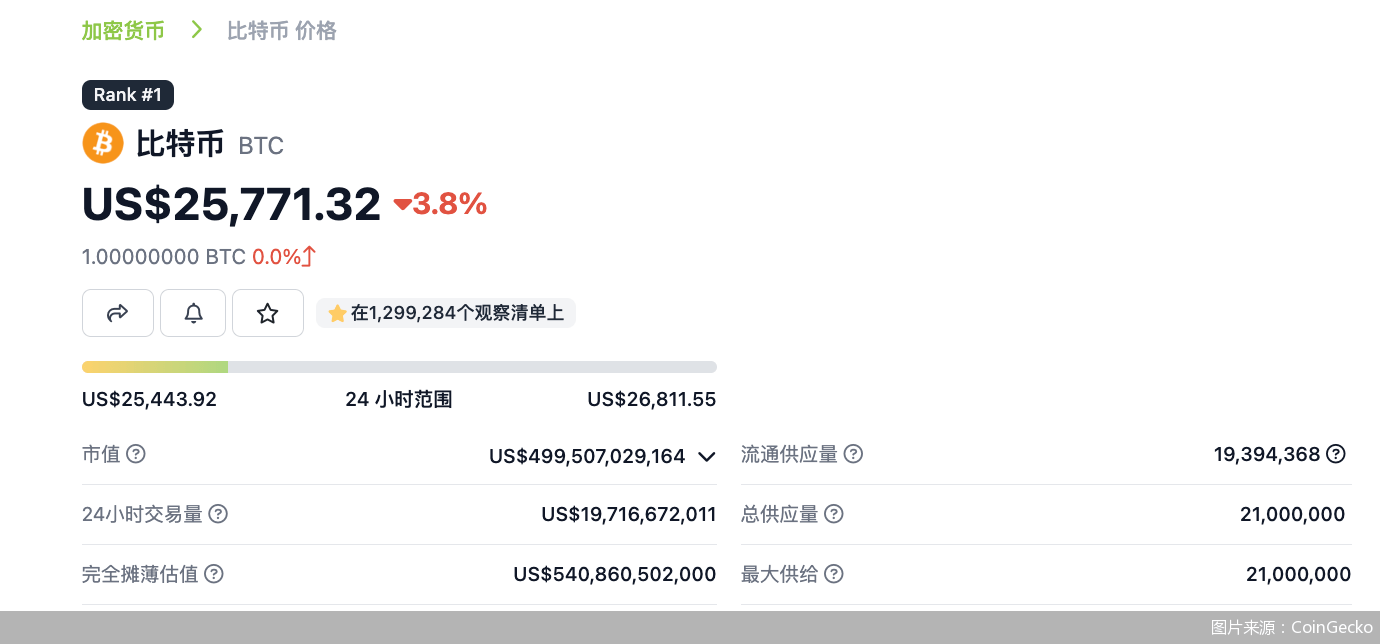Click the 完全摊薄估值 help icon
The width and height of the screenshot is (1380, 644).
pyautogui.click(x=213, y=573)
